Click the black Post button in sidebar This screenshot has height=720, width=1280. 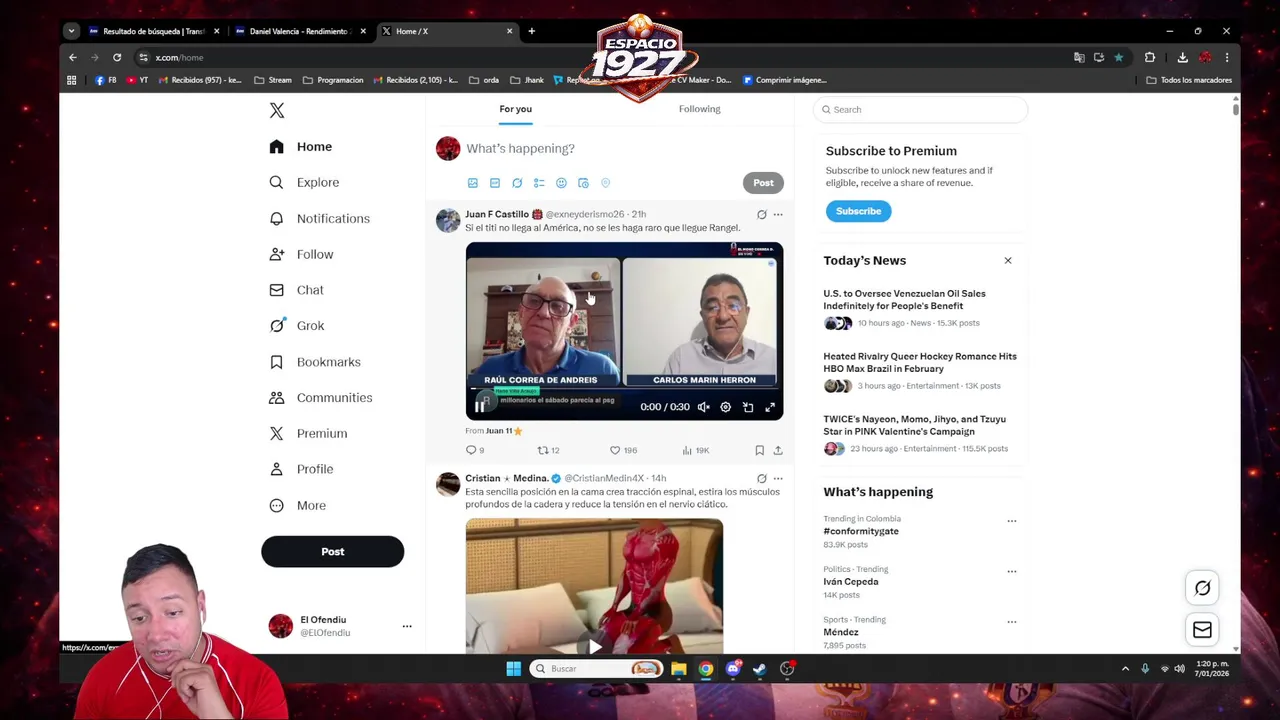[x=332, y=551]
